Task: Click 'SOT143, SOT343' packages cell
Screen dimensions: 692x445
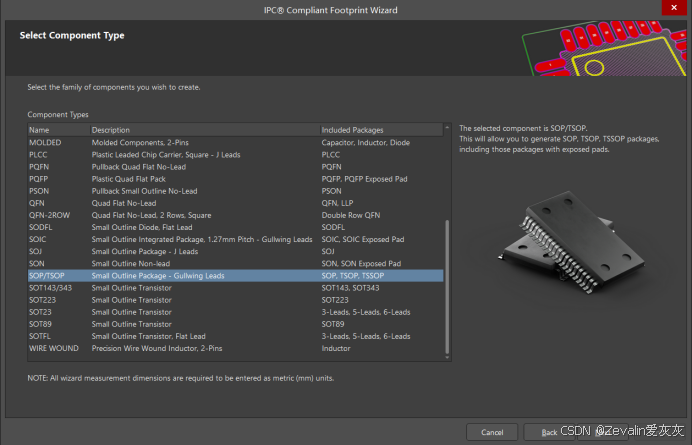Action: [350, 288]
